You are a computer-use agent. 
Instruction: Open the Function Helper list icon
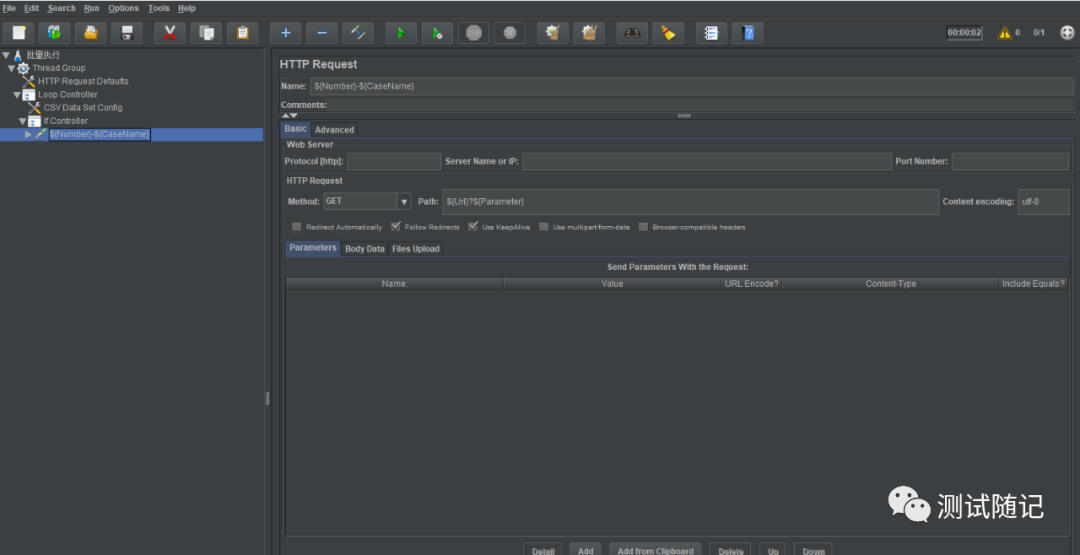click(712, 32)
